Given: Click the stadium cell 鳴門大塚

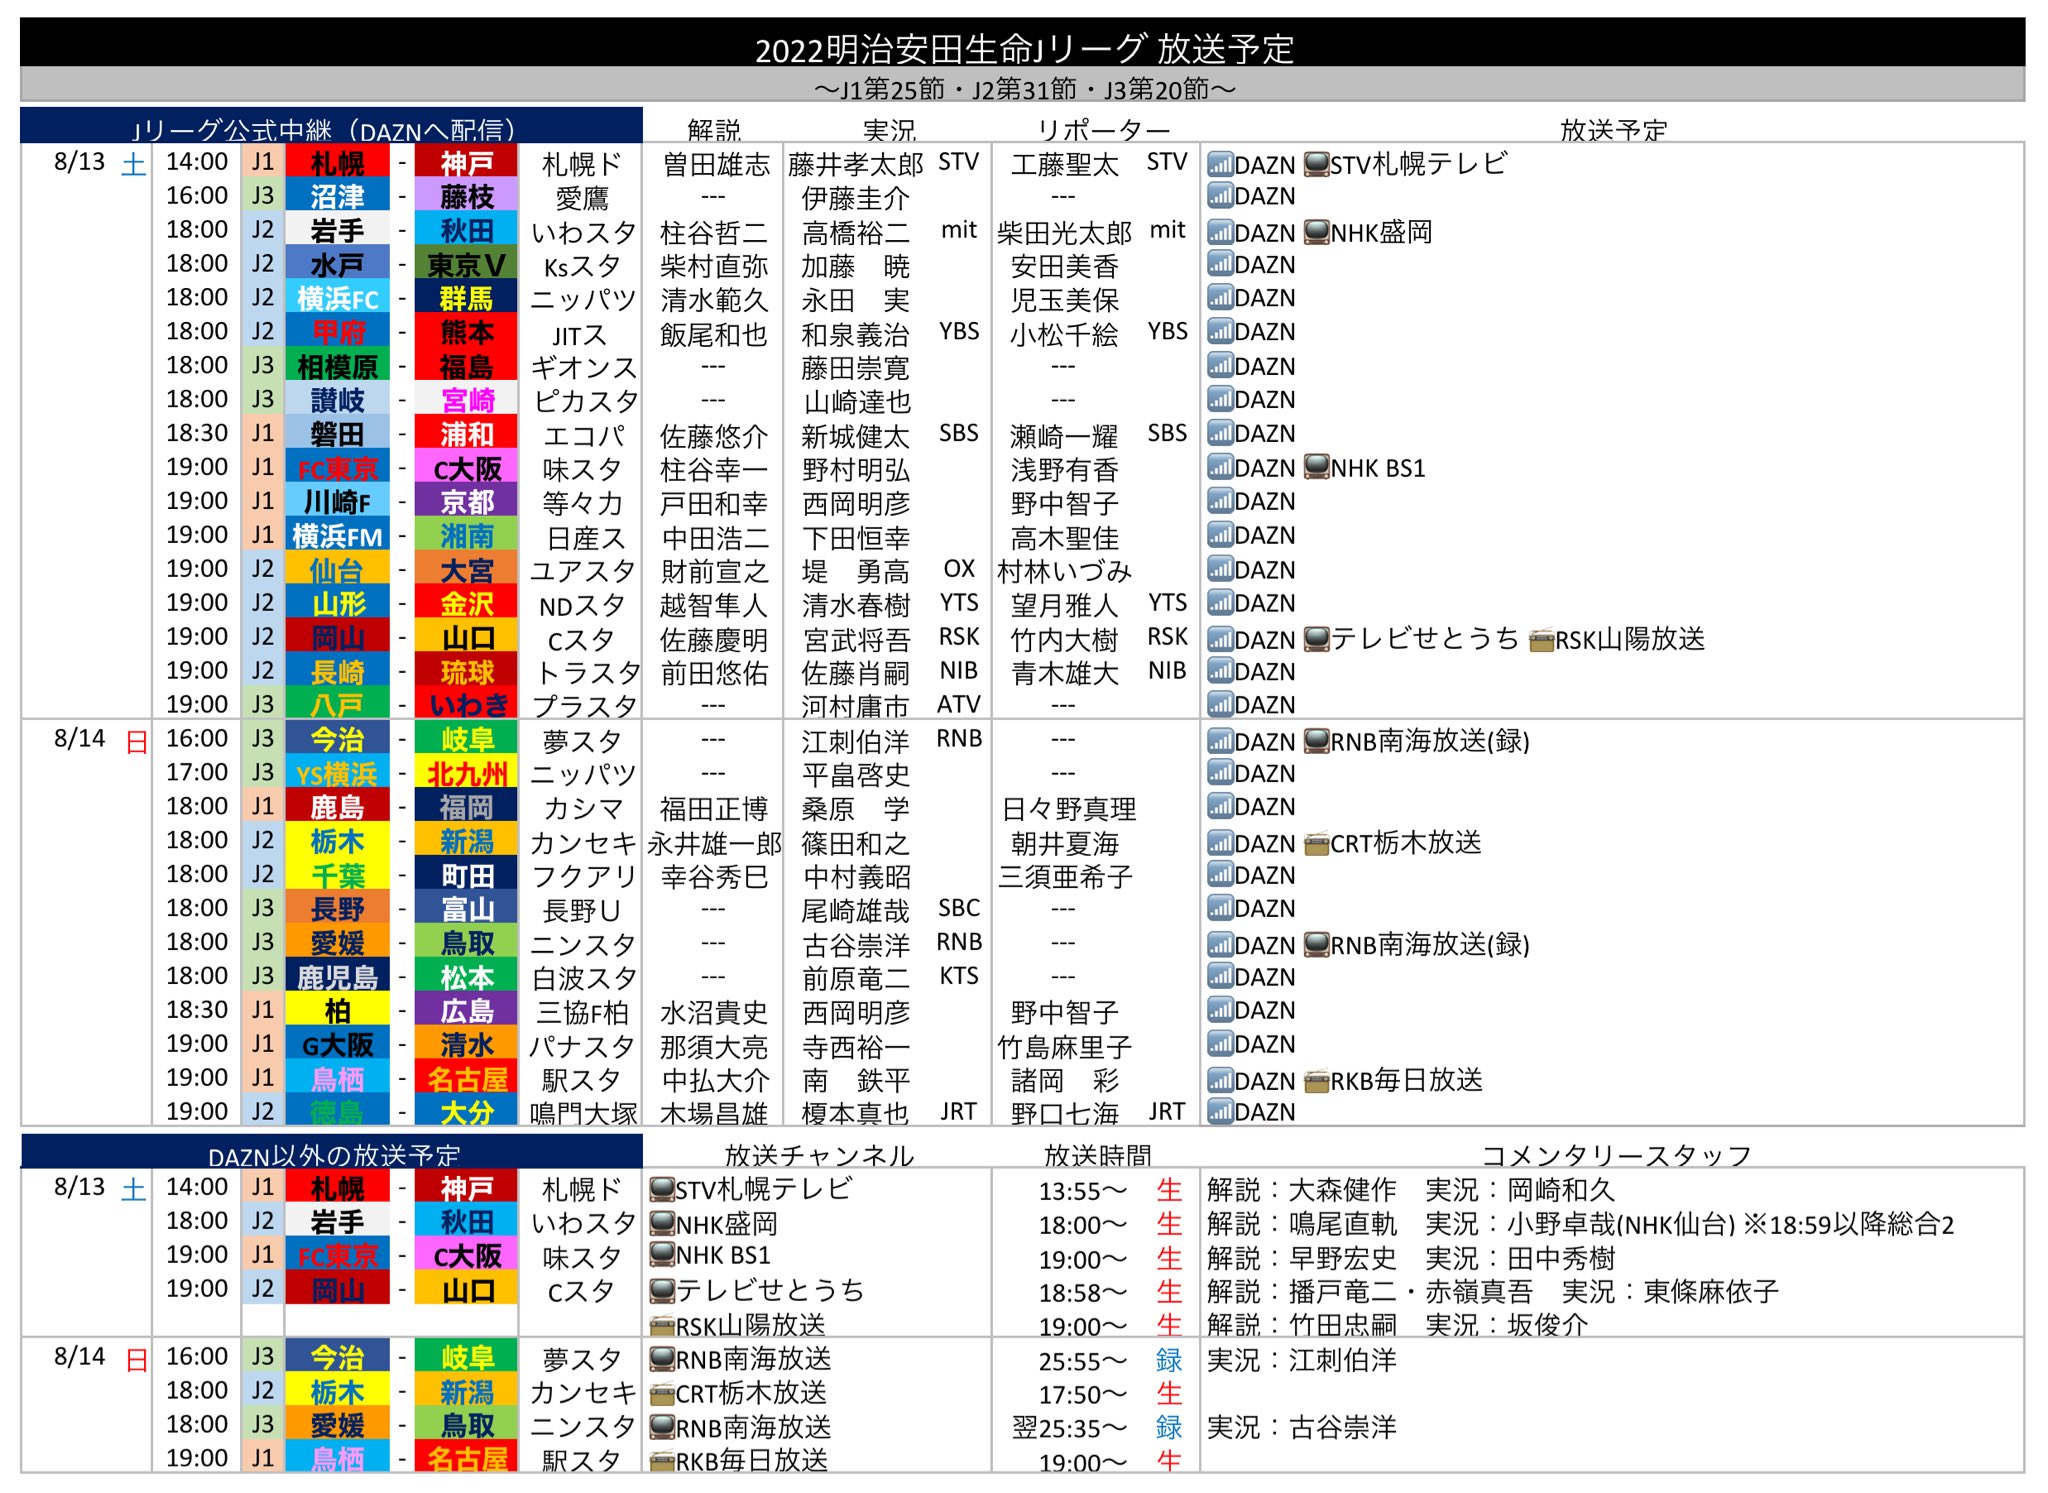Looking at the screenshot, I should [x=584, y=1113].
